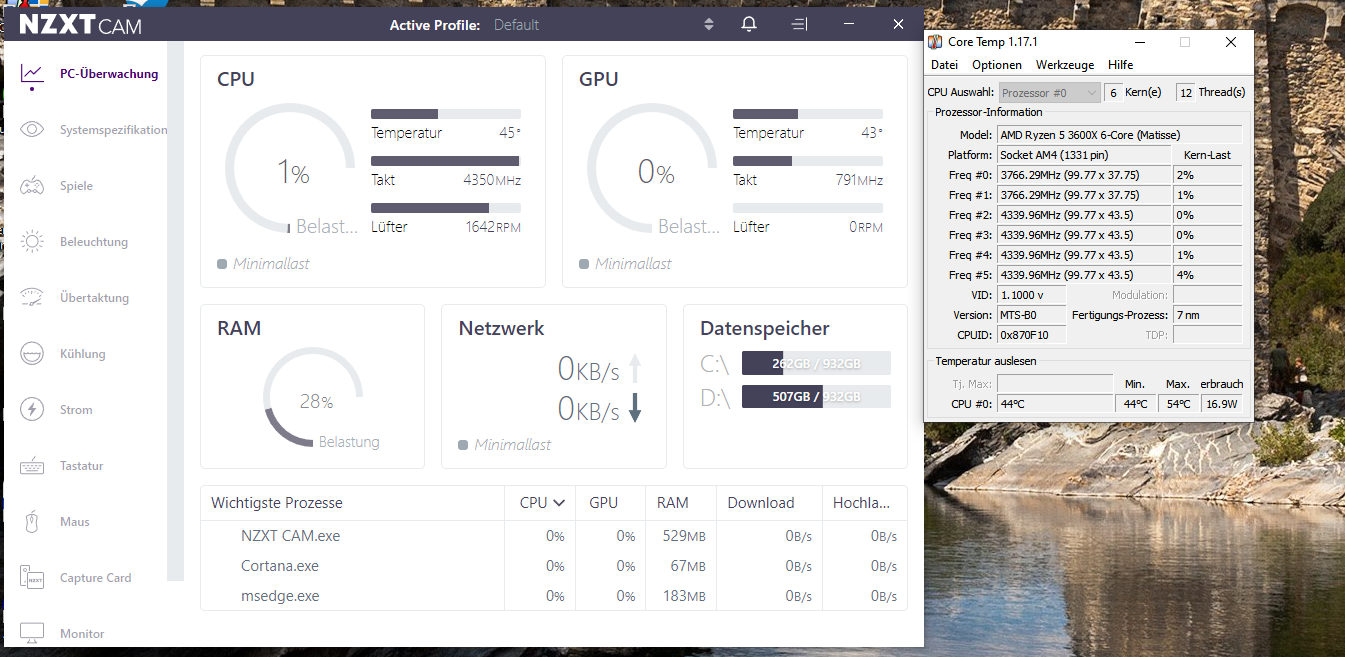
Task: Open Capture Card icon
Action: tap(32, 578)
